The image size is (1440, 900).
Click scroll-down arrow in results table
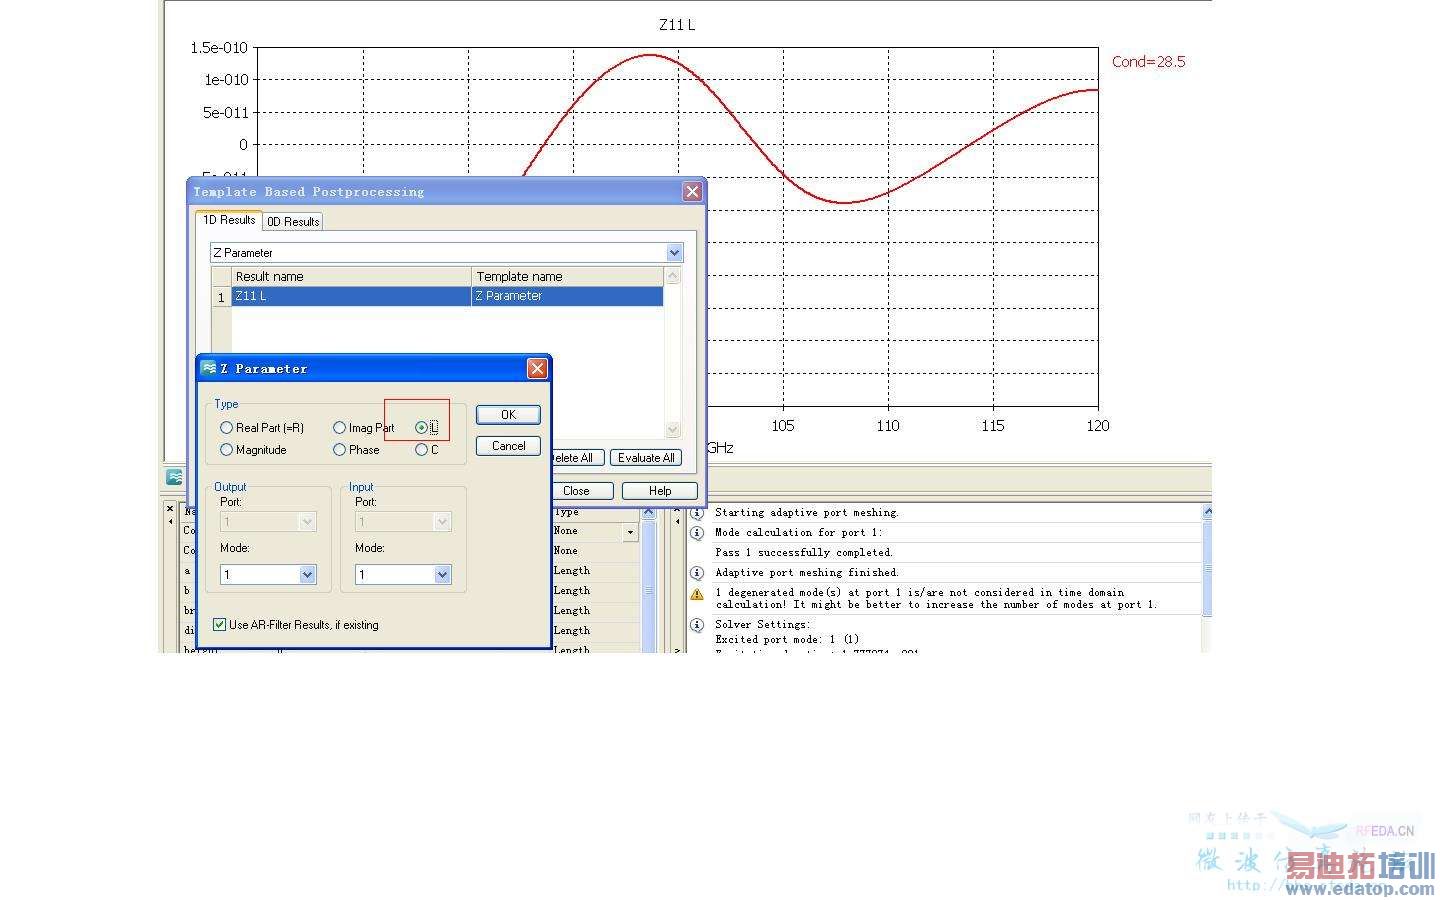pyautogui.click(x=673, y=429)
